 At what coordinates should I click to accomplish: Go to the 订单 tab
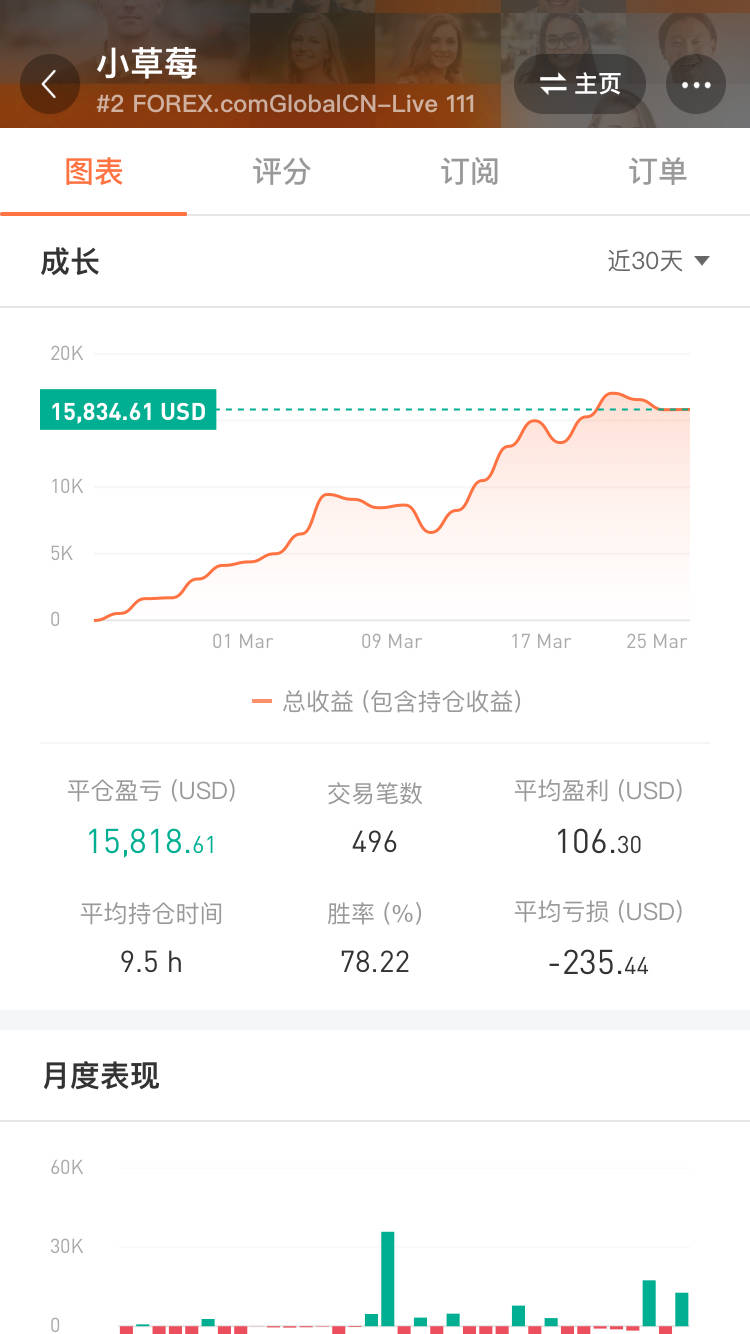tap(657, 172)
